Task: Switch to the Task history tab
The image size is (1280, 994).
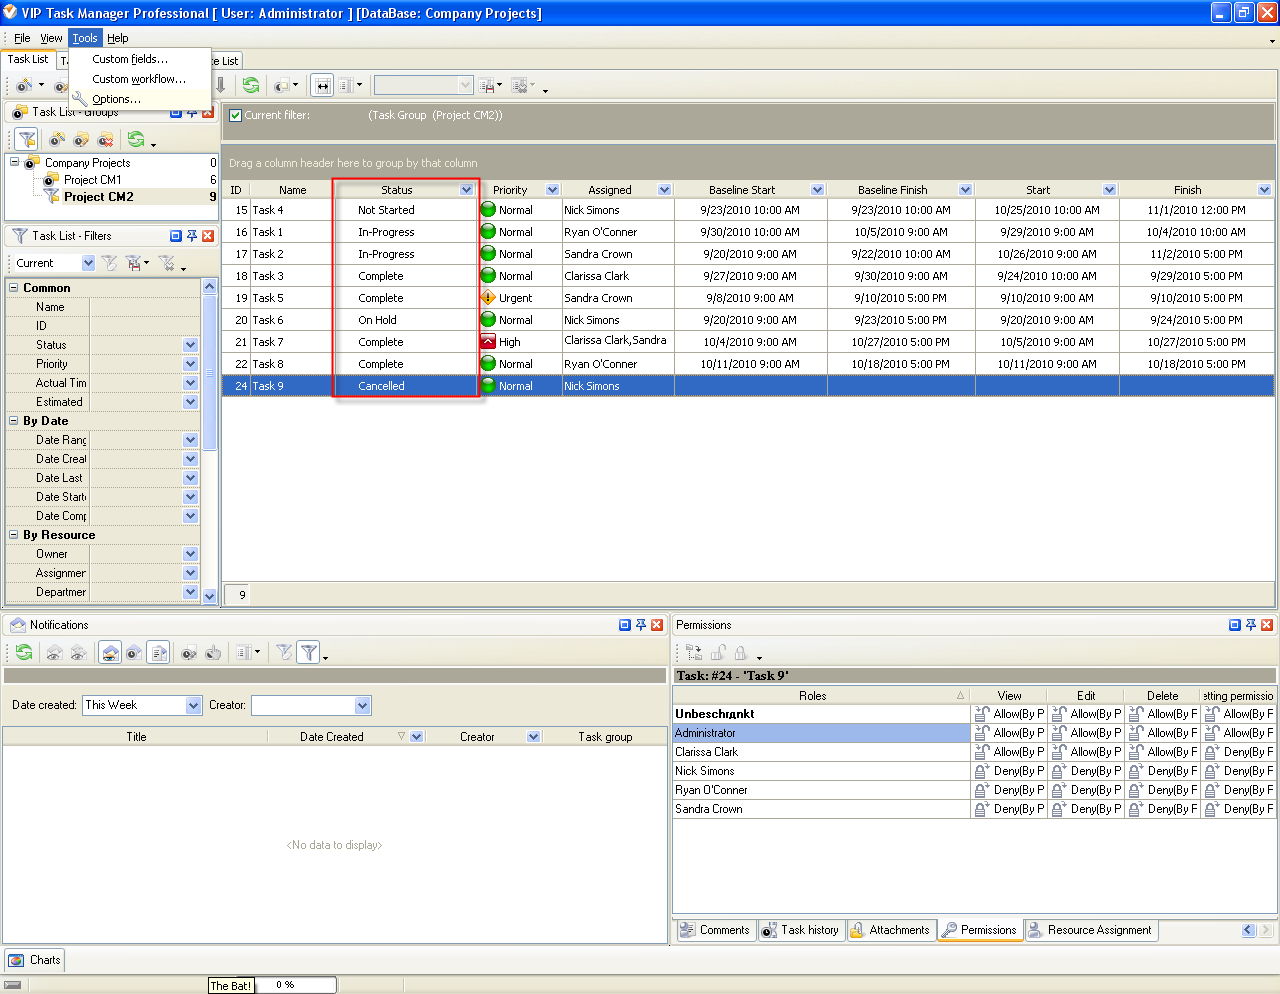Action: click(x=801, y=930)
